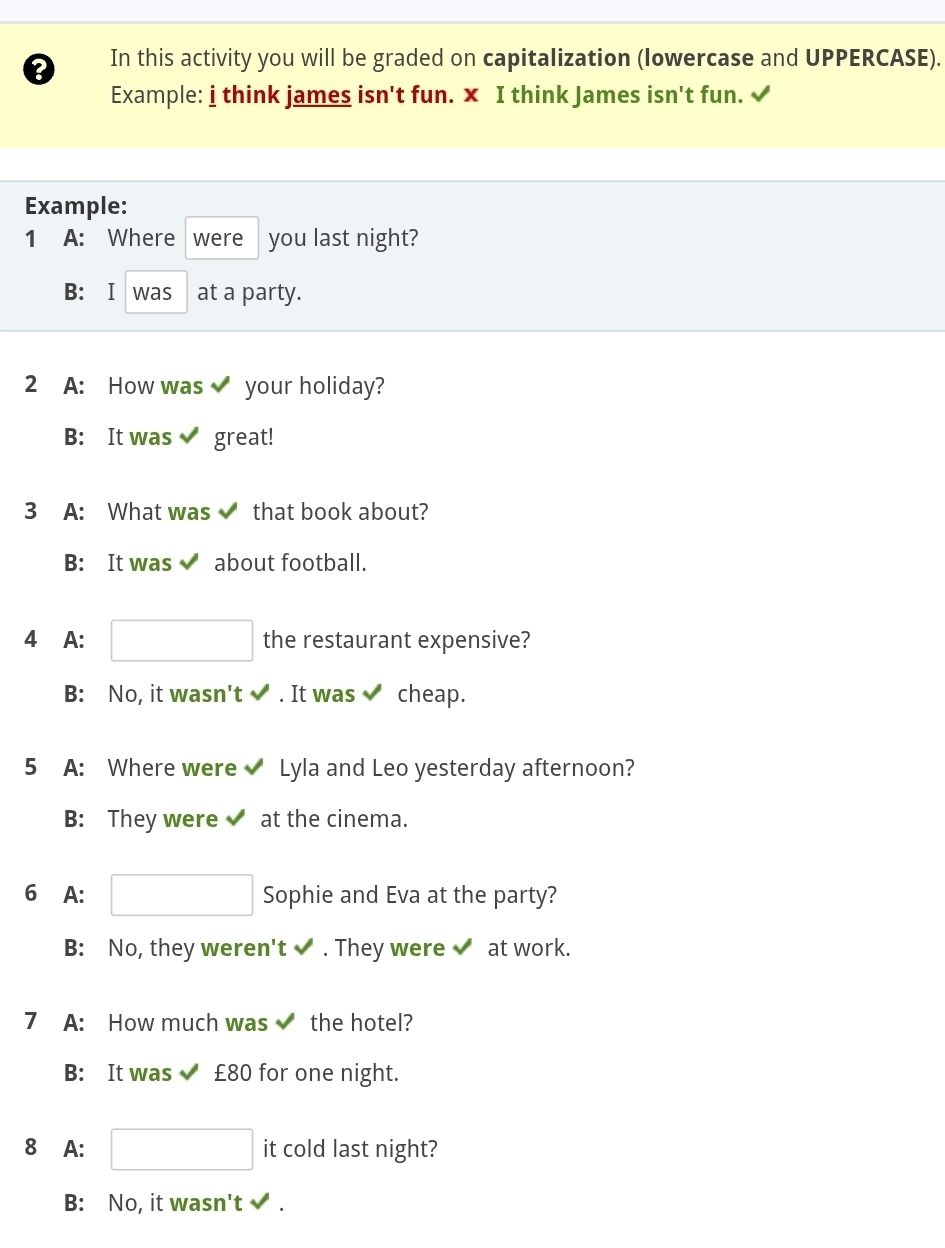Click the empty answer box before 'the restaurant expensive?'

[x=181, y=640]
